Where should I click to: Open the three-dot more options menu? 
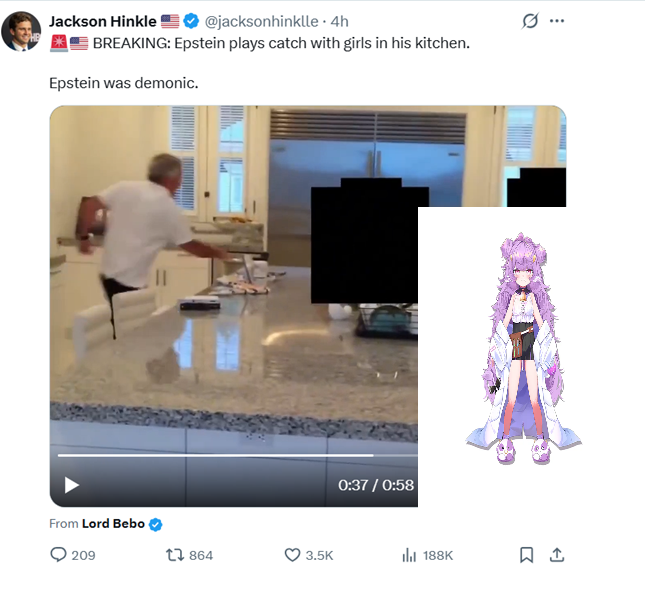(x=557, y=21)
